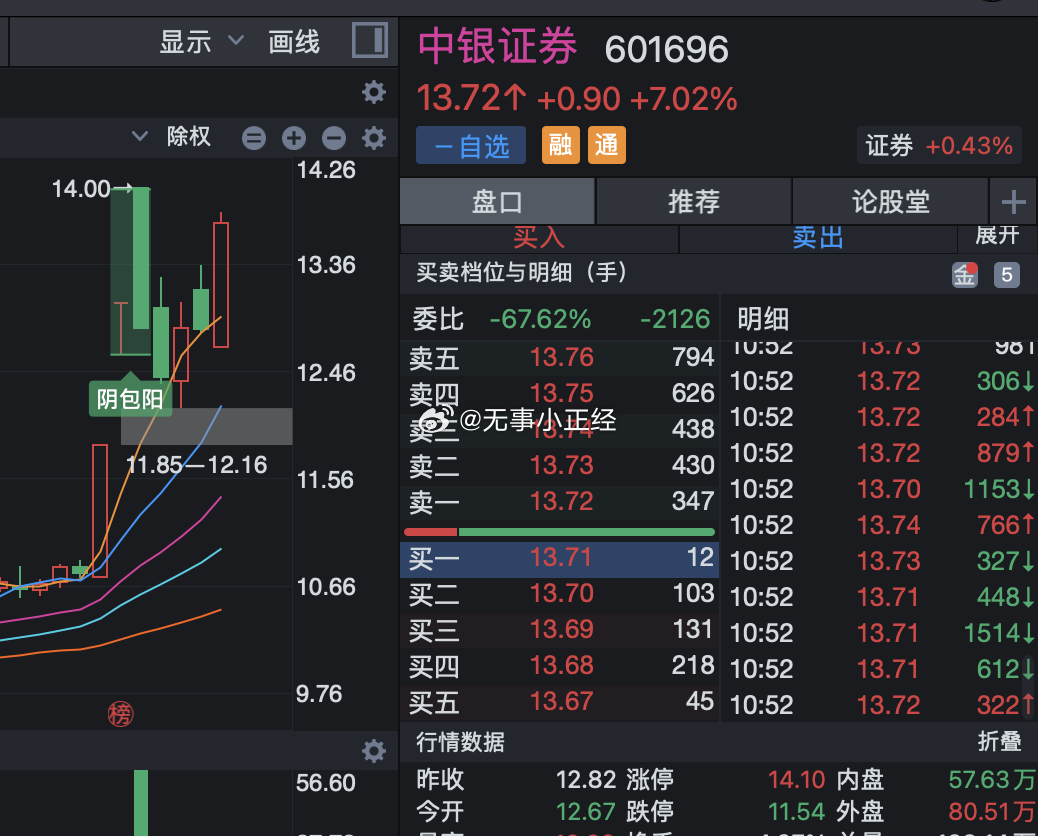Click the latest red candlestick
Viewport: 1038px width, 836px height.
tap(221, 285)
